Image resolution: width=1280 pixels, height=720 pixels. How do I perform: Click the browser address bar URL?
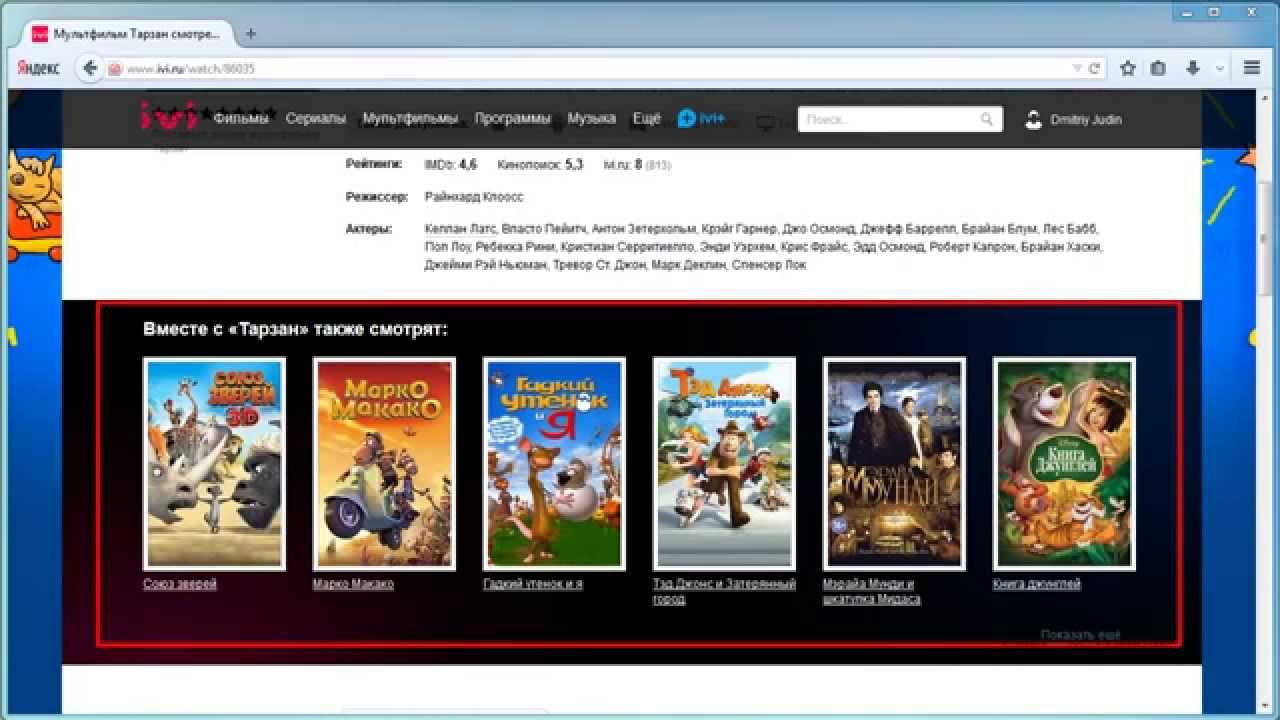[191, 69]
